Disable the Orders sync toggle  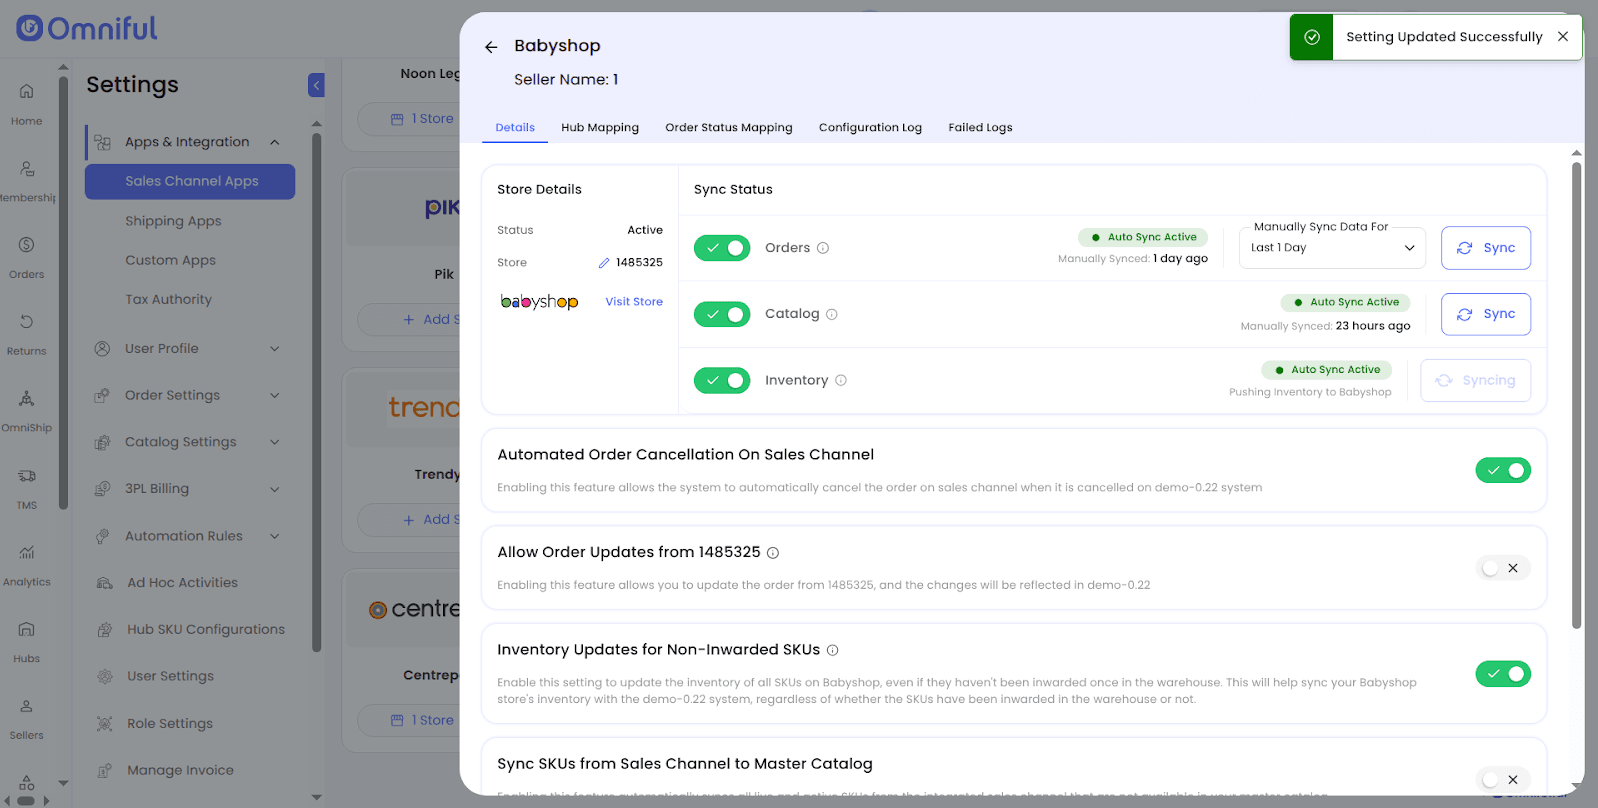click(x=722, y=248)
